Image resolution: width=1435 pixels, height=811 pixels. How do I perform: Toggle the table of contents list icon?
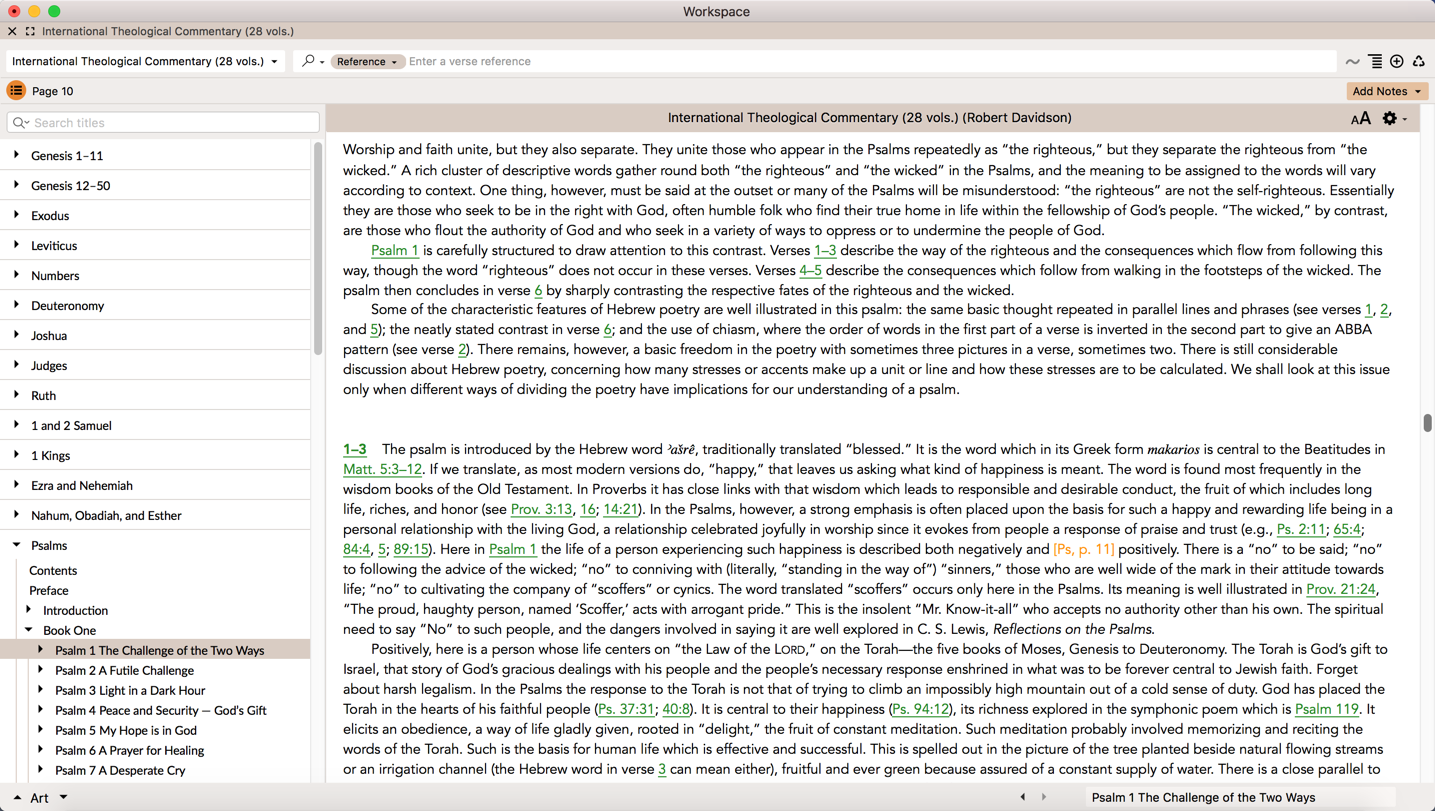[16, 91]
